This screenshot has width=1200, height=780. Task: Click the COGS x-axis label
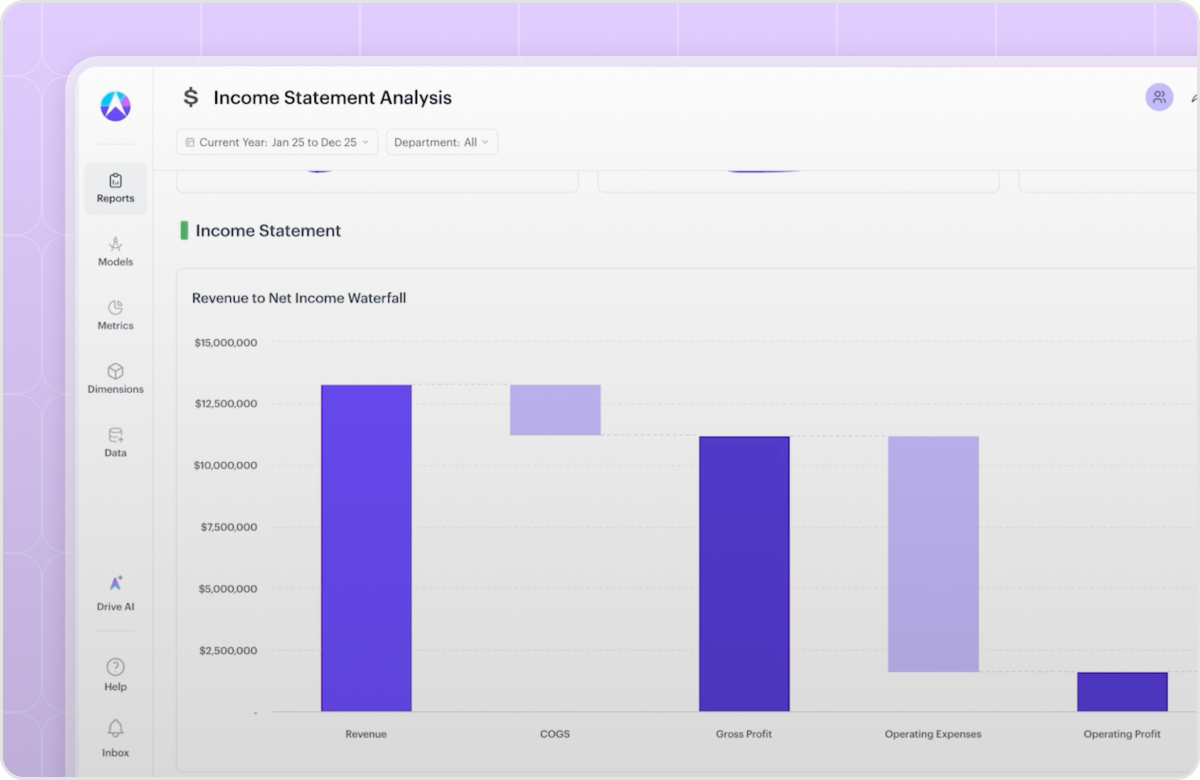coord(555,734)
